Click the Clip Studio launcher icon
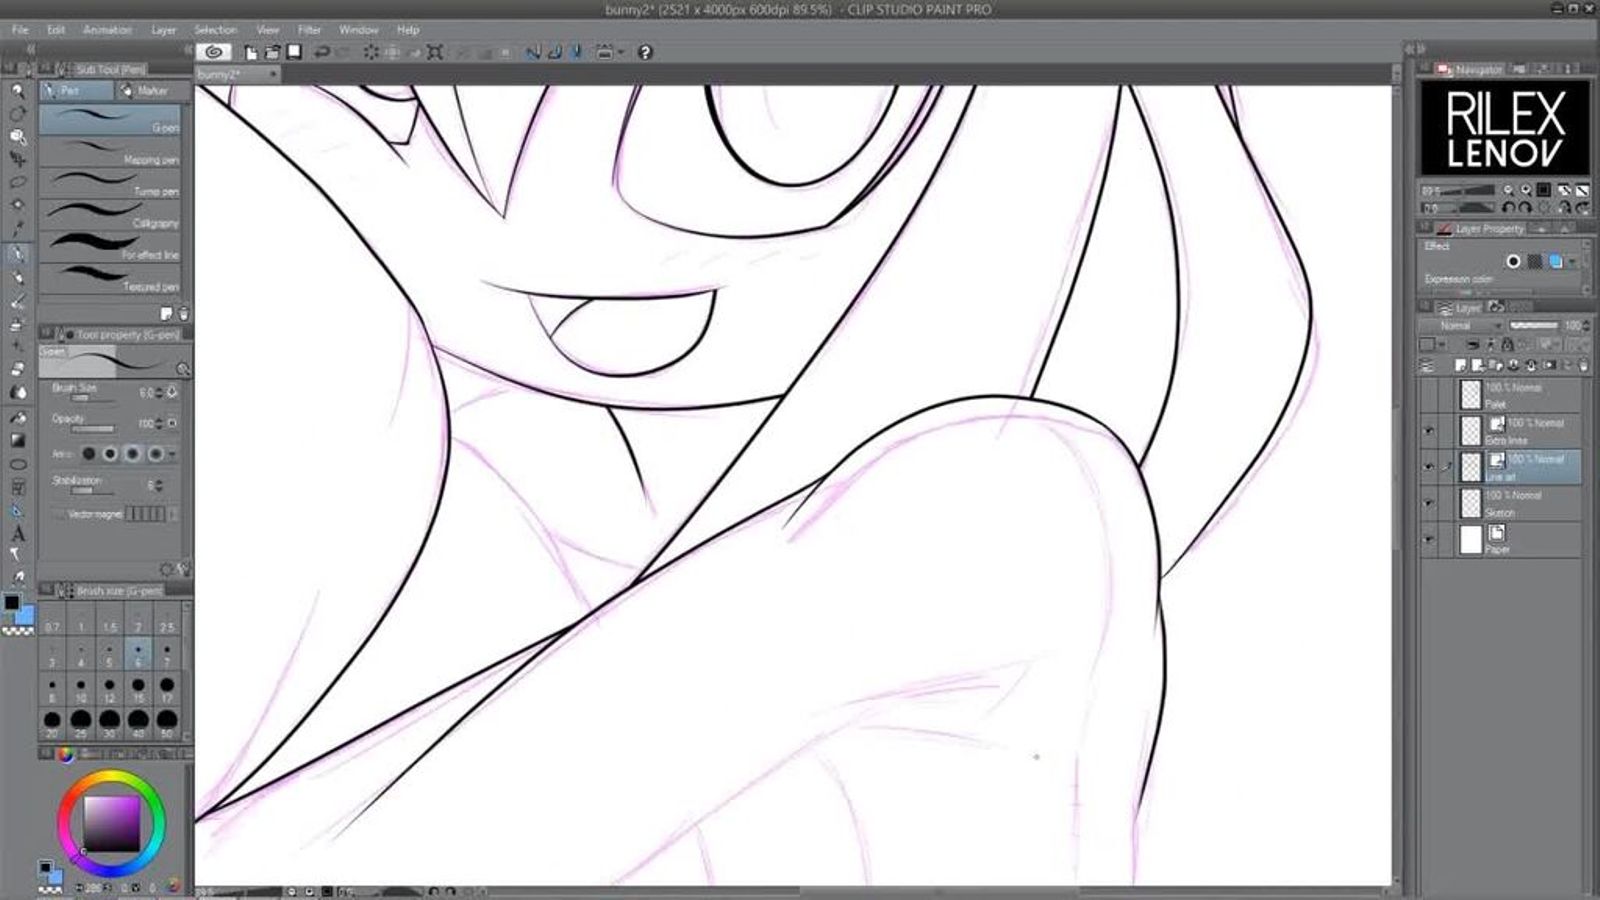Image resolution: width=1600 pixels, height=900 pixels. [213, 52]
